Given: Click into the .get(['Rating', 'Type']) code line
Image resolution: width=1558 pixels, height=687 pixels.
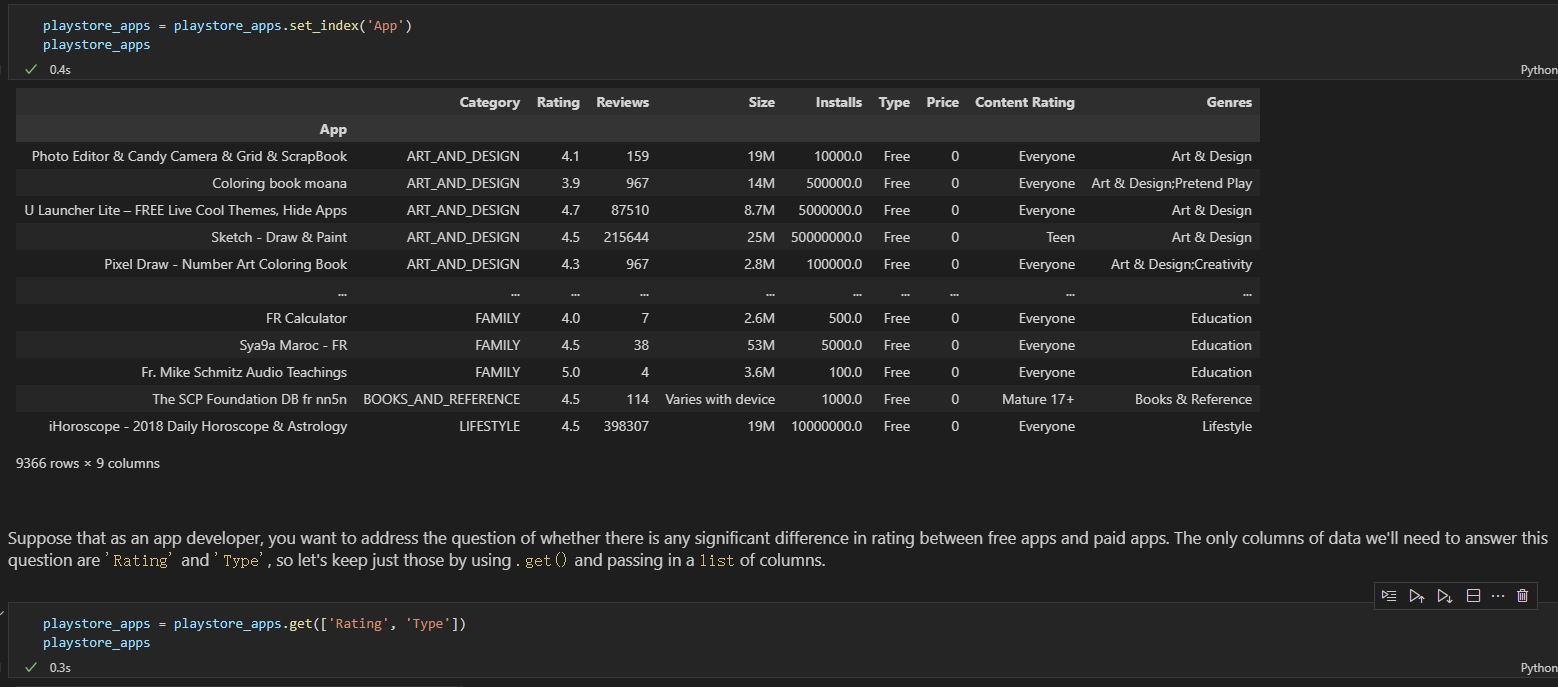Looking at the screenshot, I should (254, 624).
